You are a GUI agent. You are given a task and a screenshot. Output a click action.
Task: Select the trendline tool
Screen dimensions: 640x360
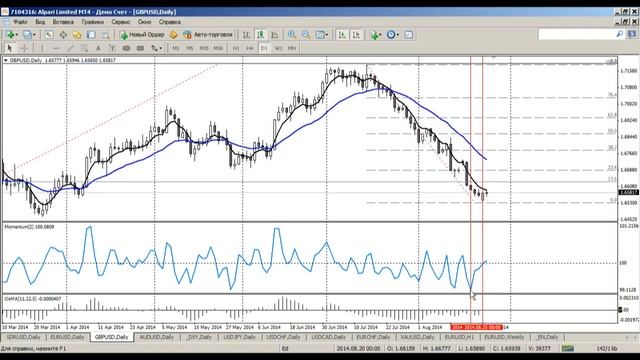(x=70, y=48)
